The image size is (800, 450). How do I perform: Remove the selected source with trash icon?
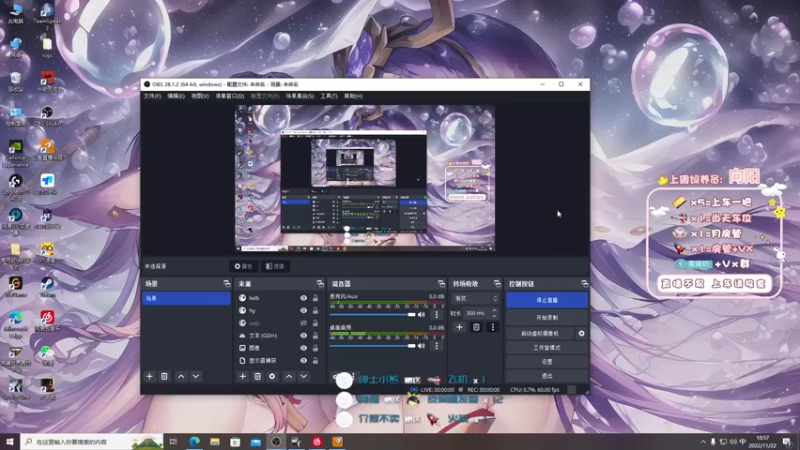tap(258, 377)
